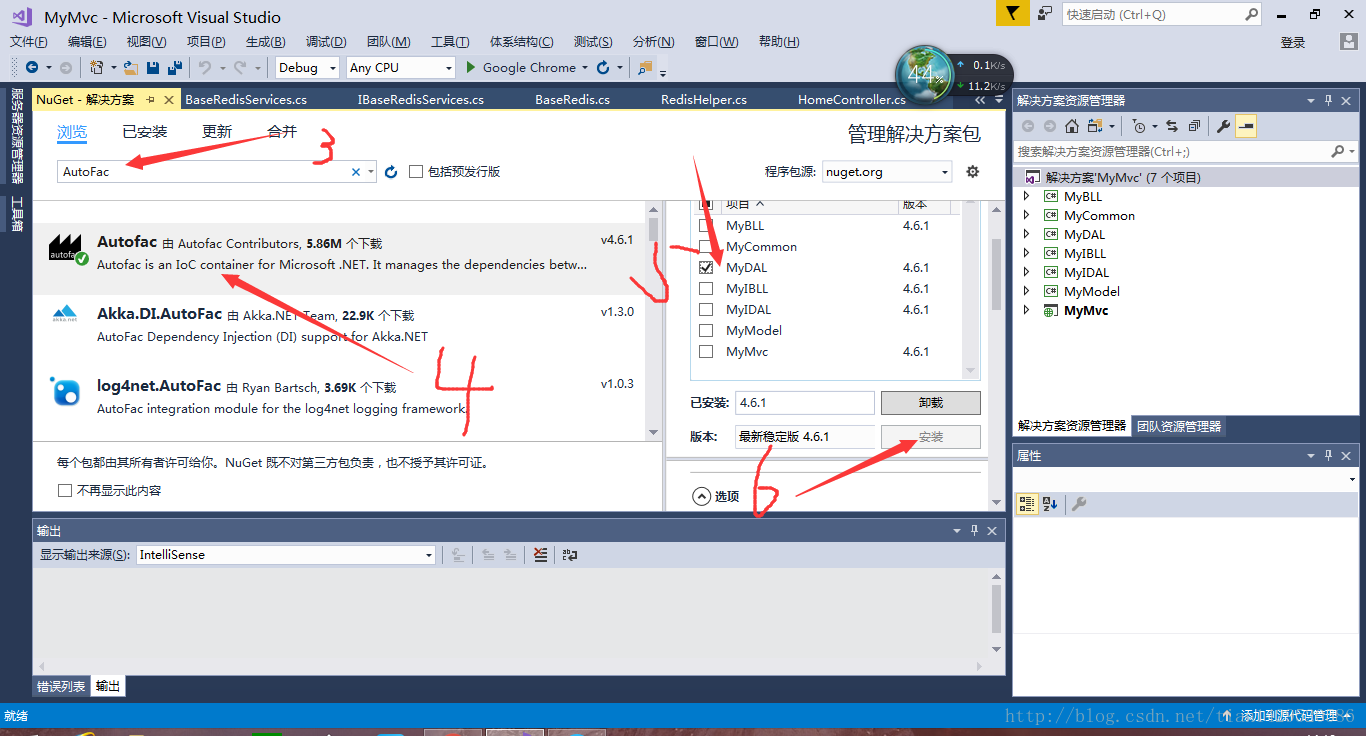Click the Find in Files toolbar icon

[645, 68]
